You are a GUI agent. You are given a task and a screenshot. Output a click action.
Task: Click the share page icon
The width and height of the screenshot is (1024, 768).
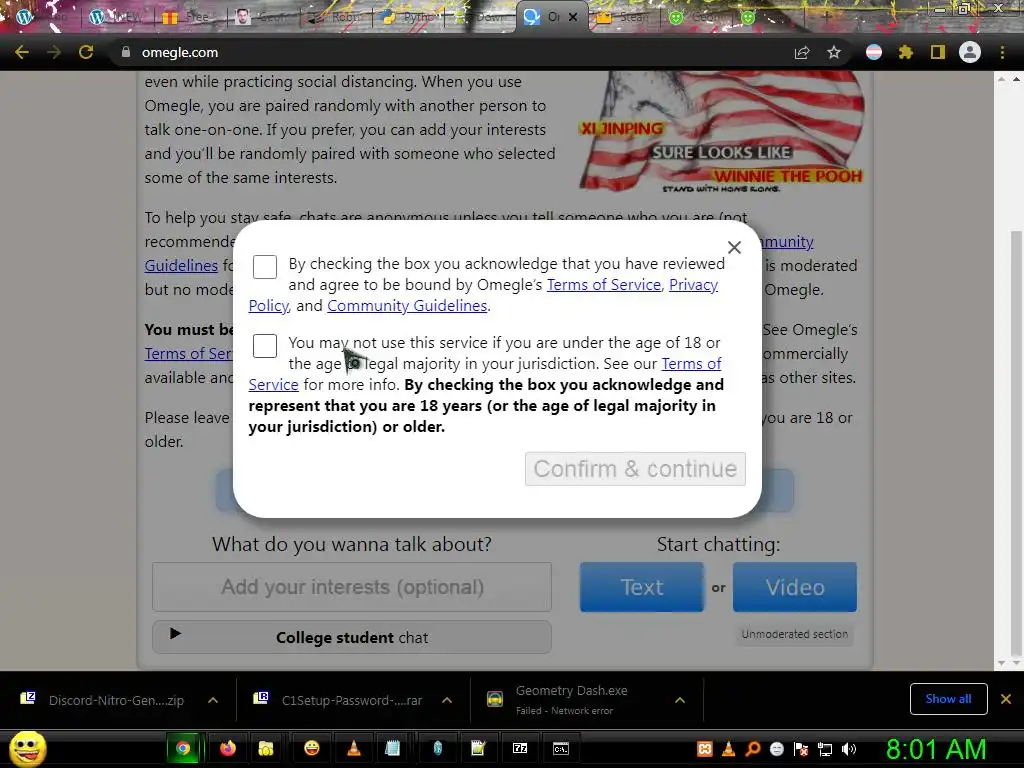802,52
